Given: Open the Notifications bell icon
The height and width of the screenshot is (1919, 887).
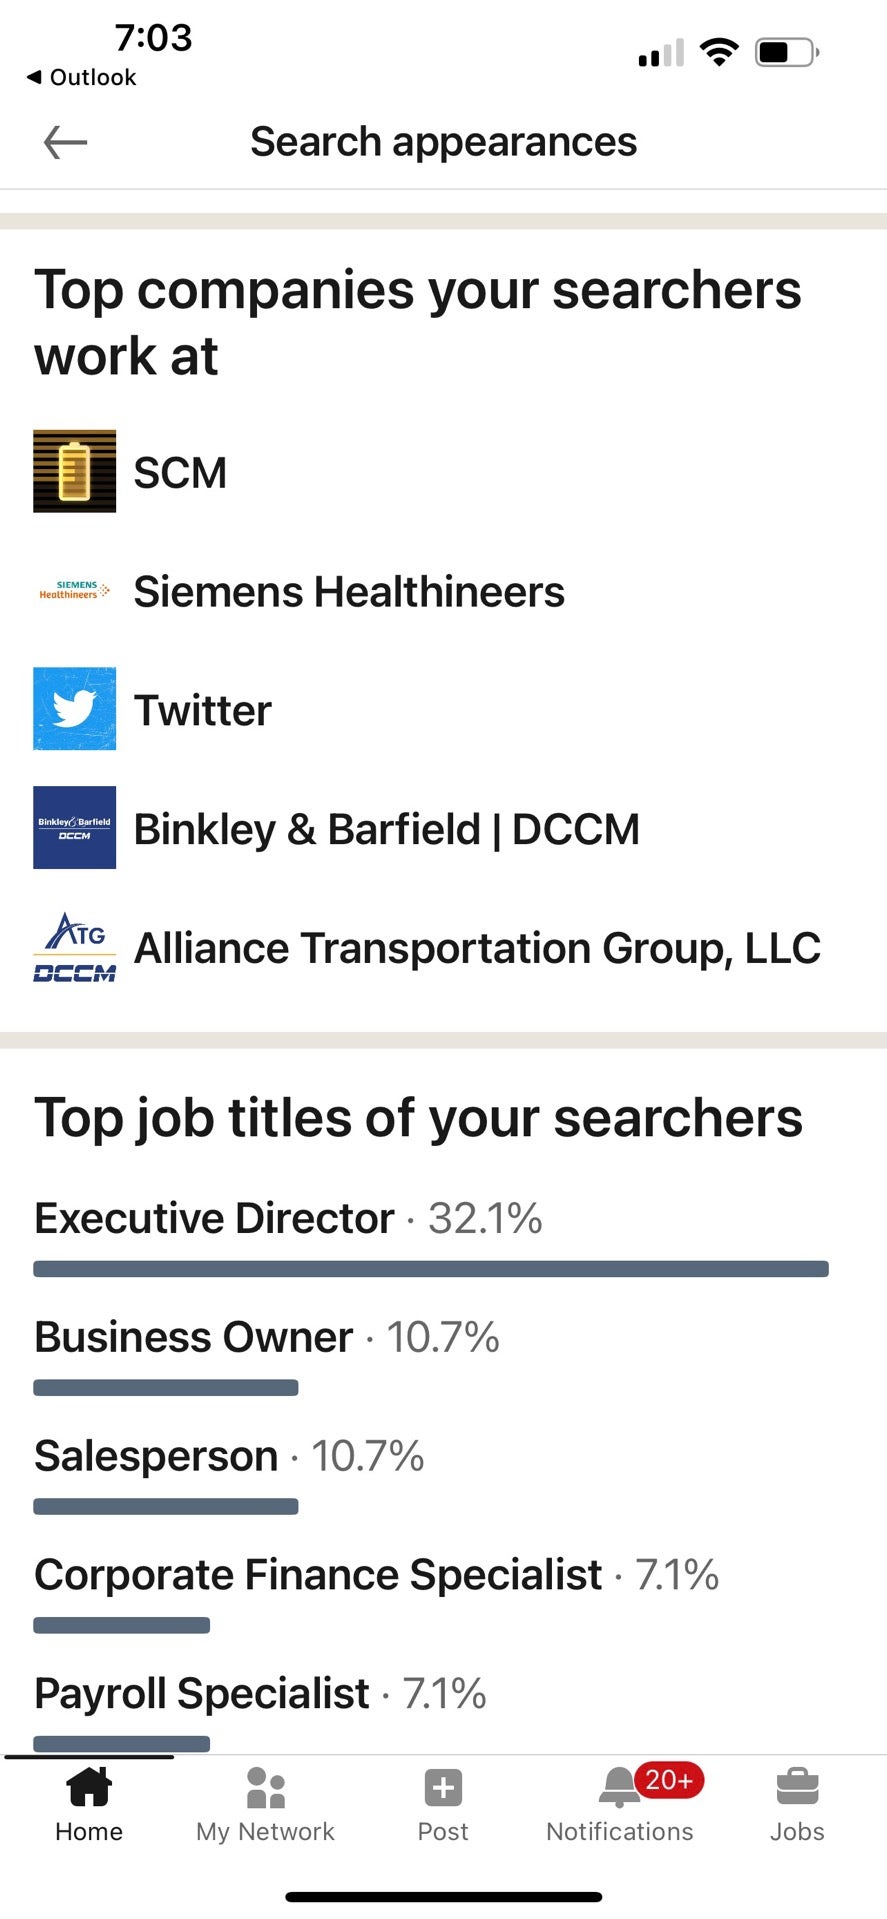Looking at the screenshot, I should (x=619, y=1787).
